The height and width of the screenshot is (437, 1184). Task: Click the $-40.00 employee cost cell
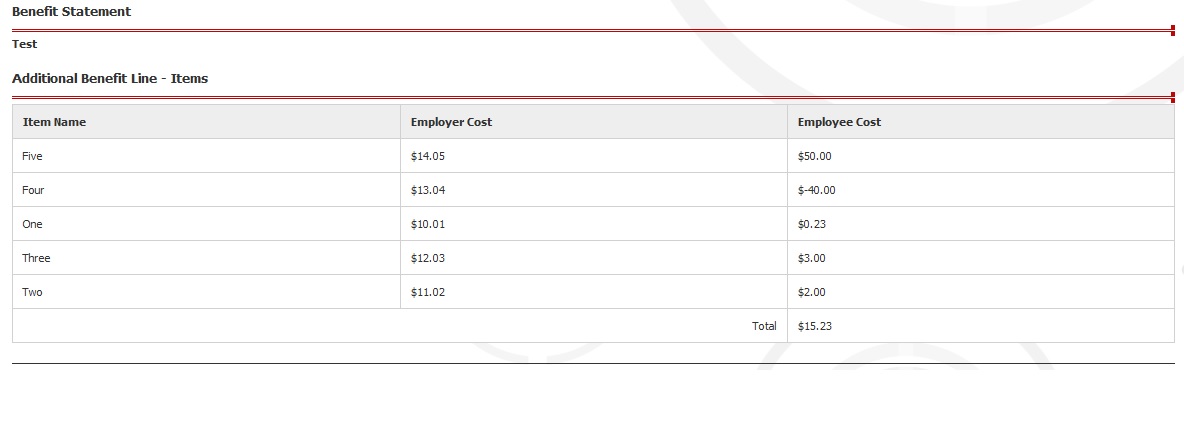[x=816, y=190]
